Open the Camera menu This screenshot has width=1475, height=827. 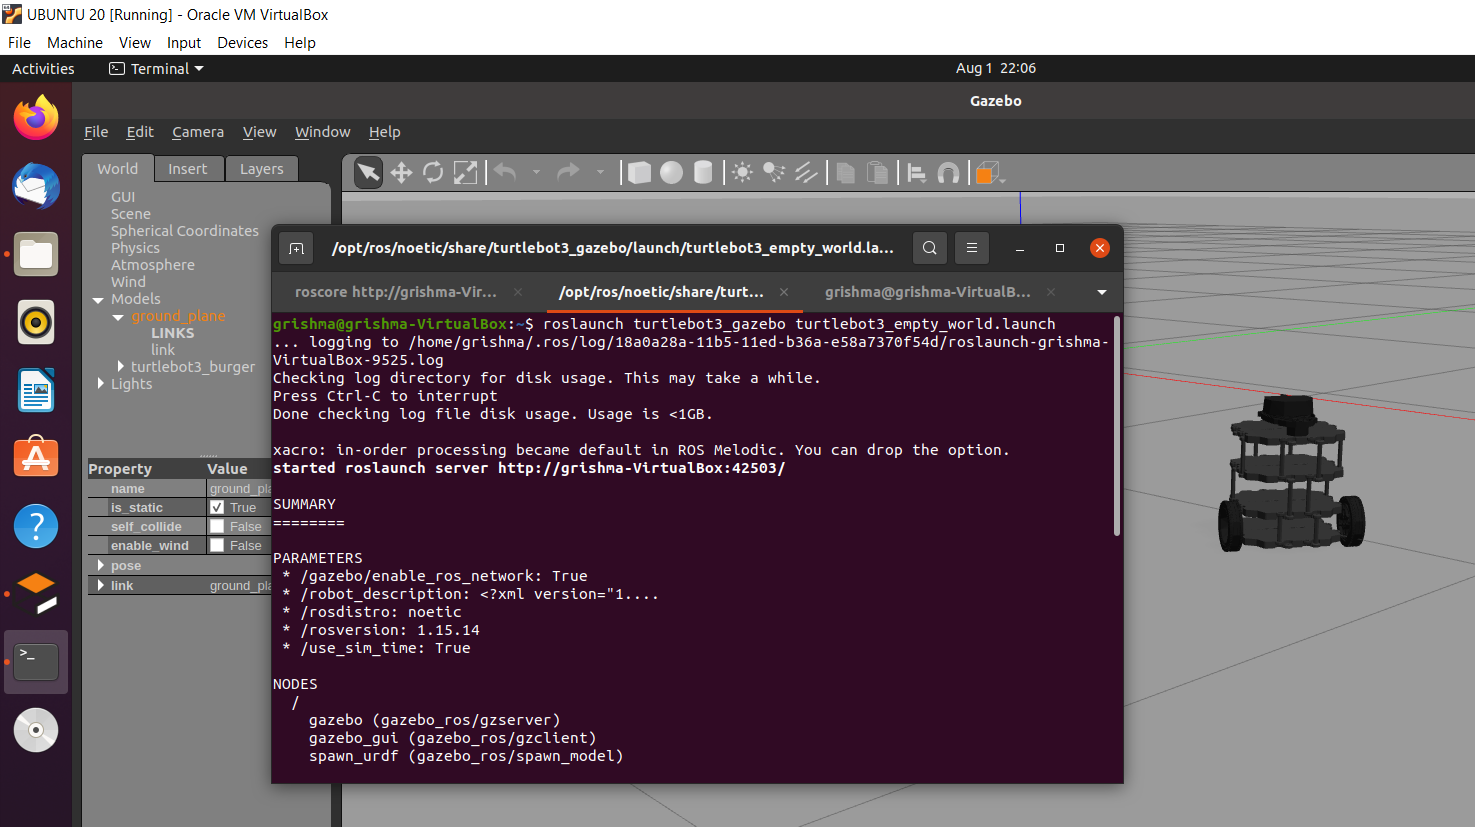197,131
